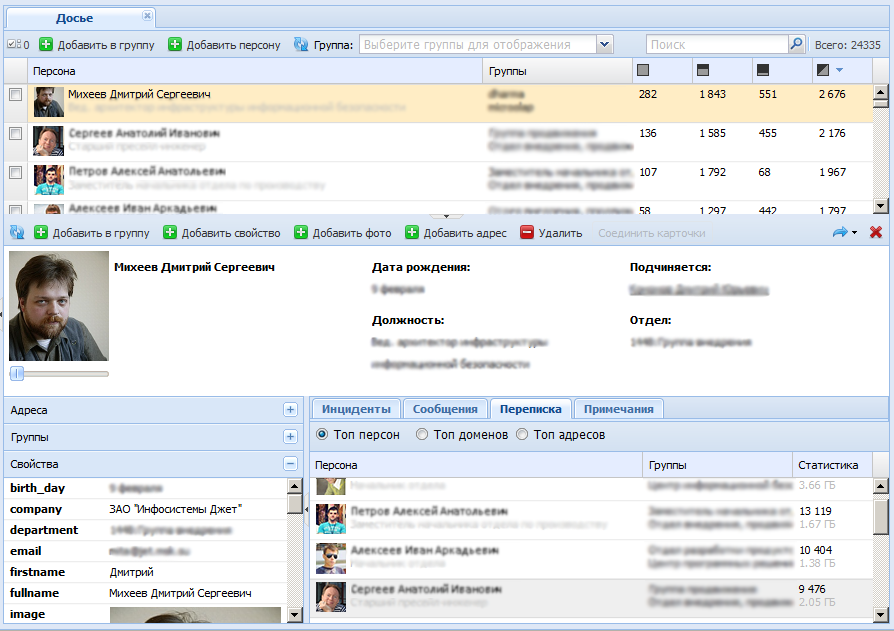
Task: Click the dark square column icon
Action: tap(763, 70)
